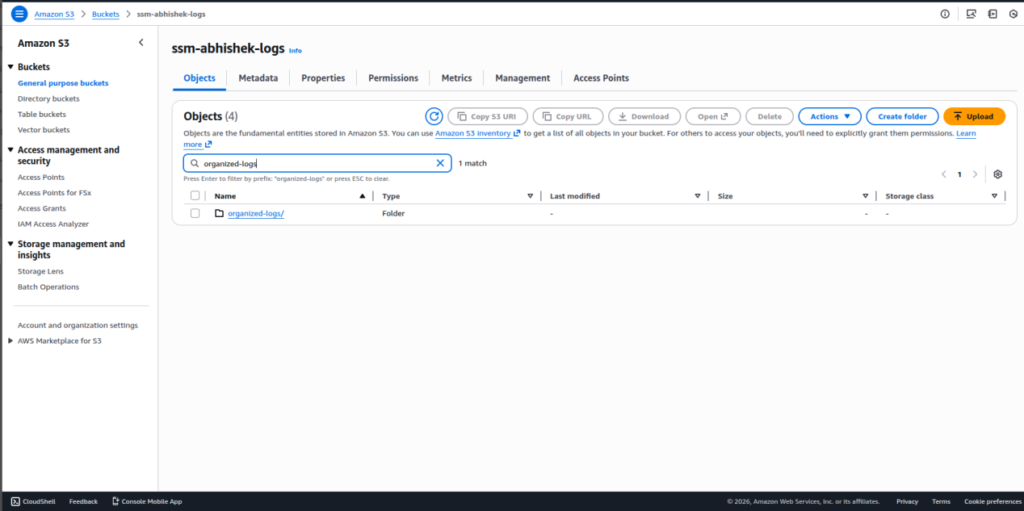Screen dimensions: 1024x511
Task: Click the Create folder button
Action: (x=902, y=116)
